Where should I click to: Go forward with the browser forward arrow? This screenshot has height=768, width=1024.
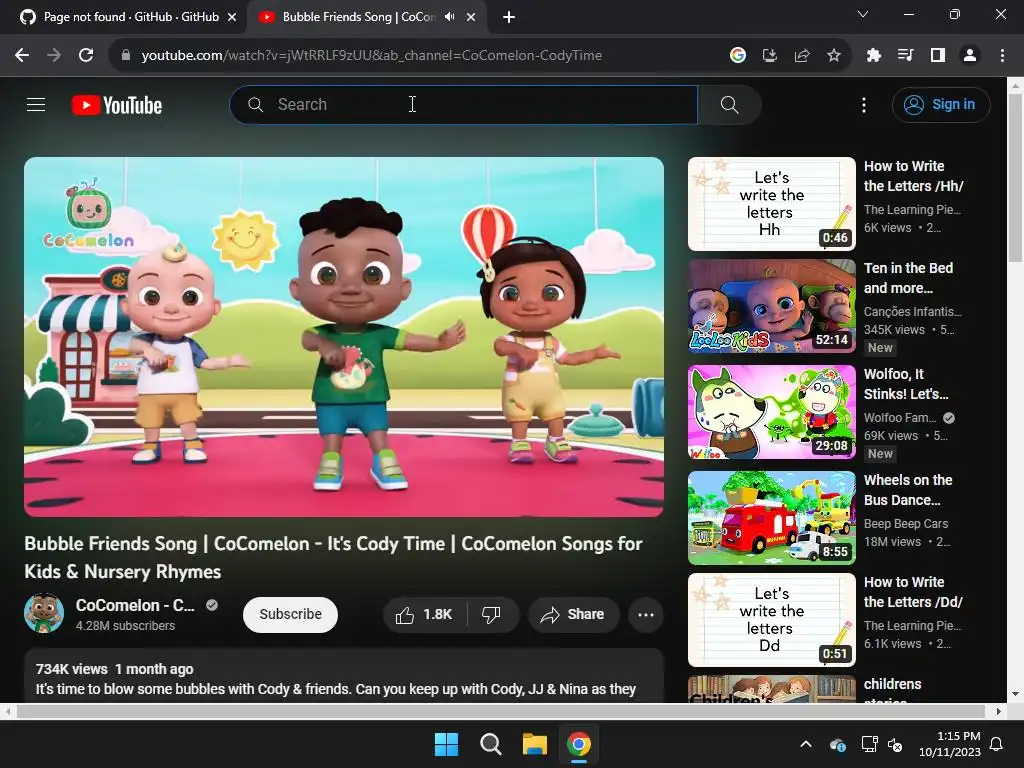click(54, 56)
